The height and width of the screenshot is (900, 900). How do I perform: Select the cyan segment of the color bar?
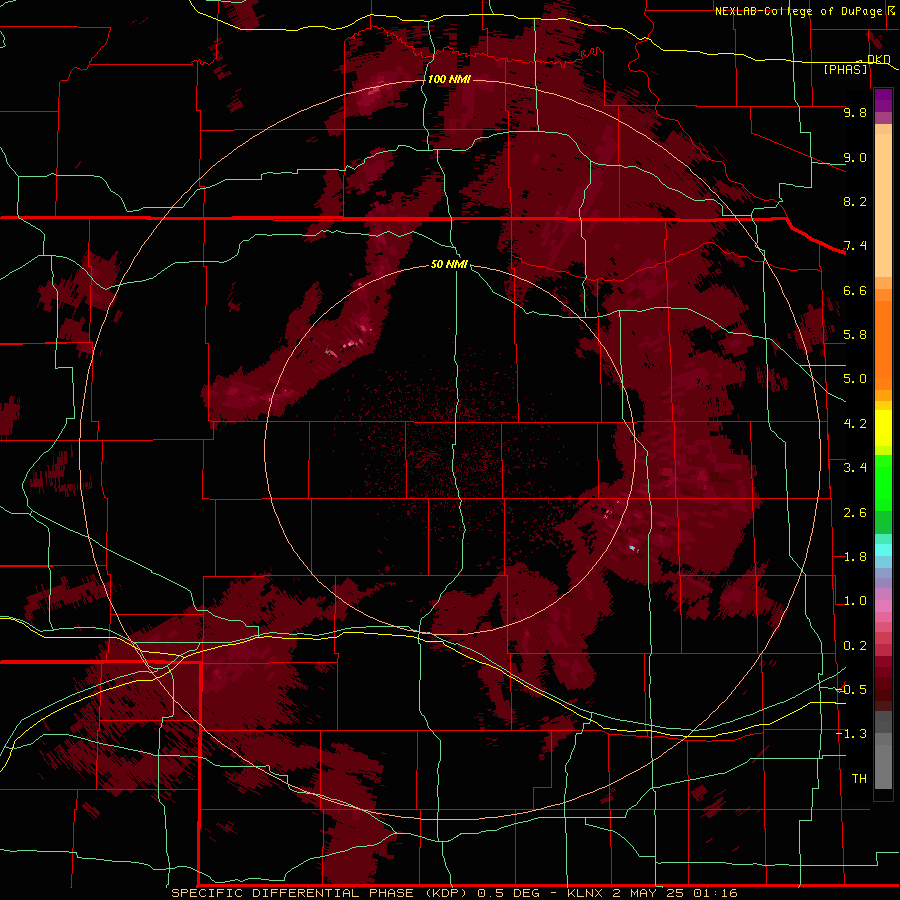tap(883, 550)
